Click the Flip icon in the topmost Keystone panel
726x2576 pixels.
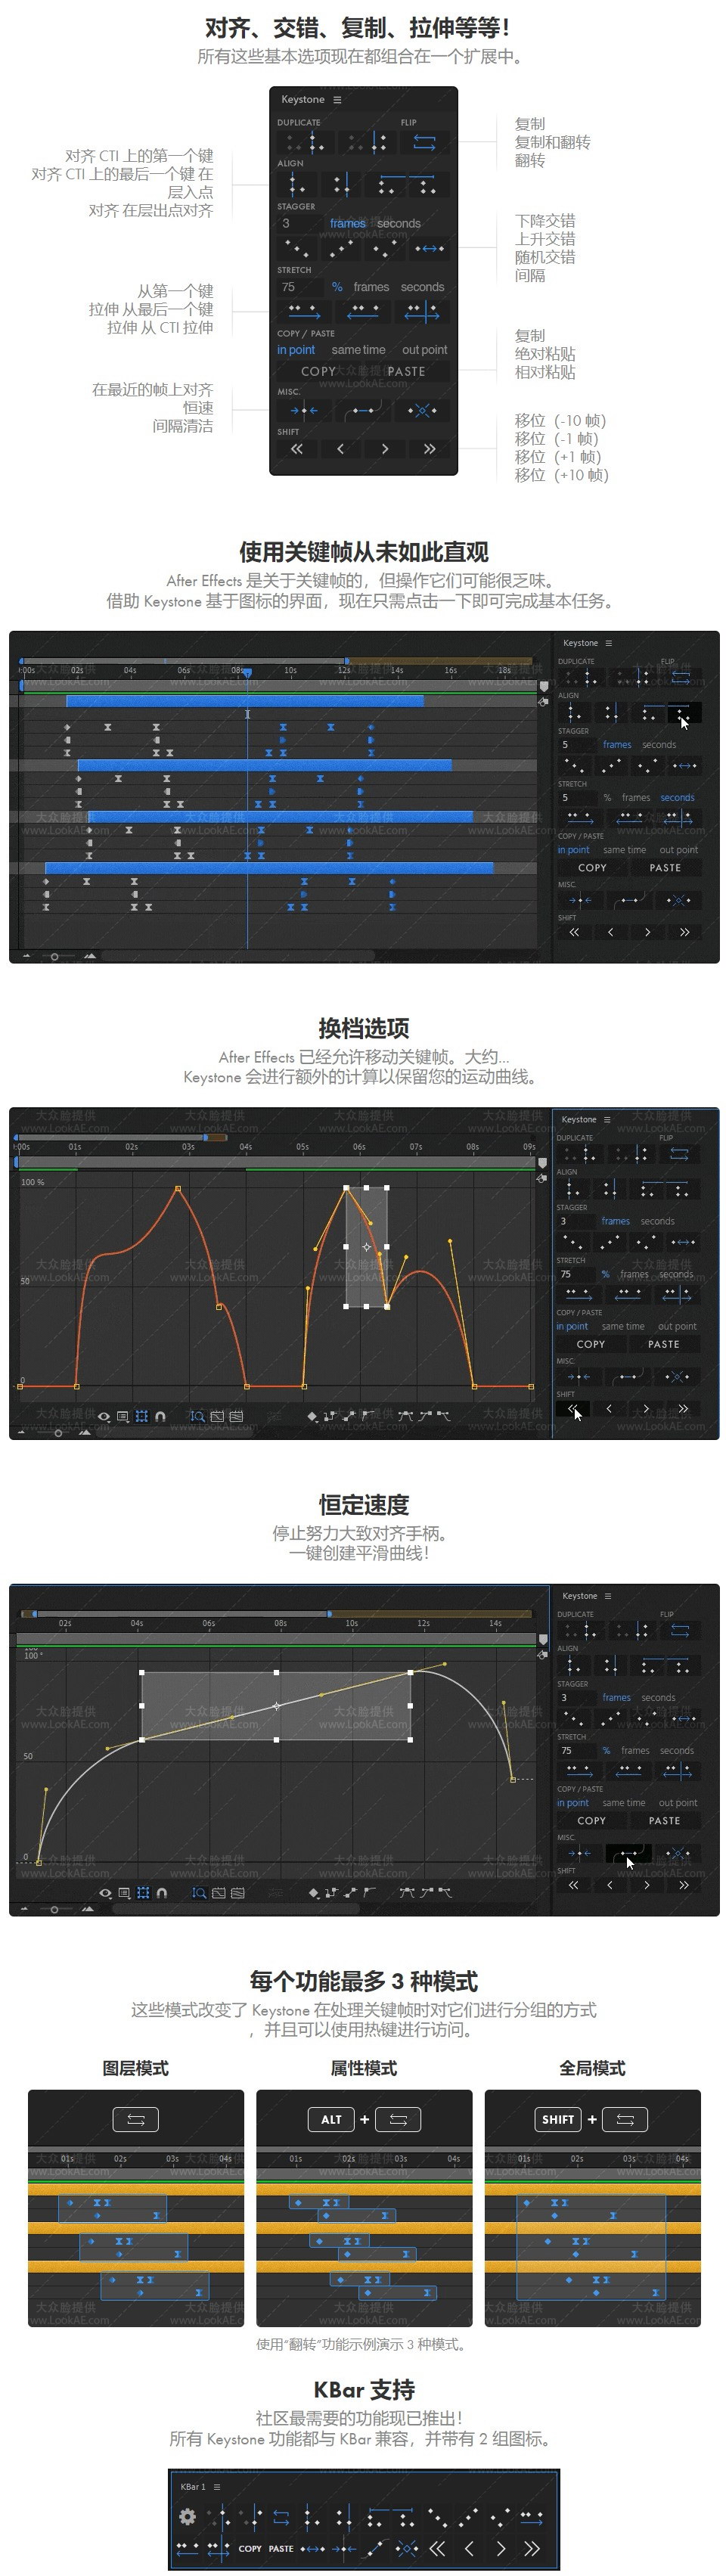[424, 143]
